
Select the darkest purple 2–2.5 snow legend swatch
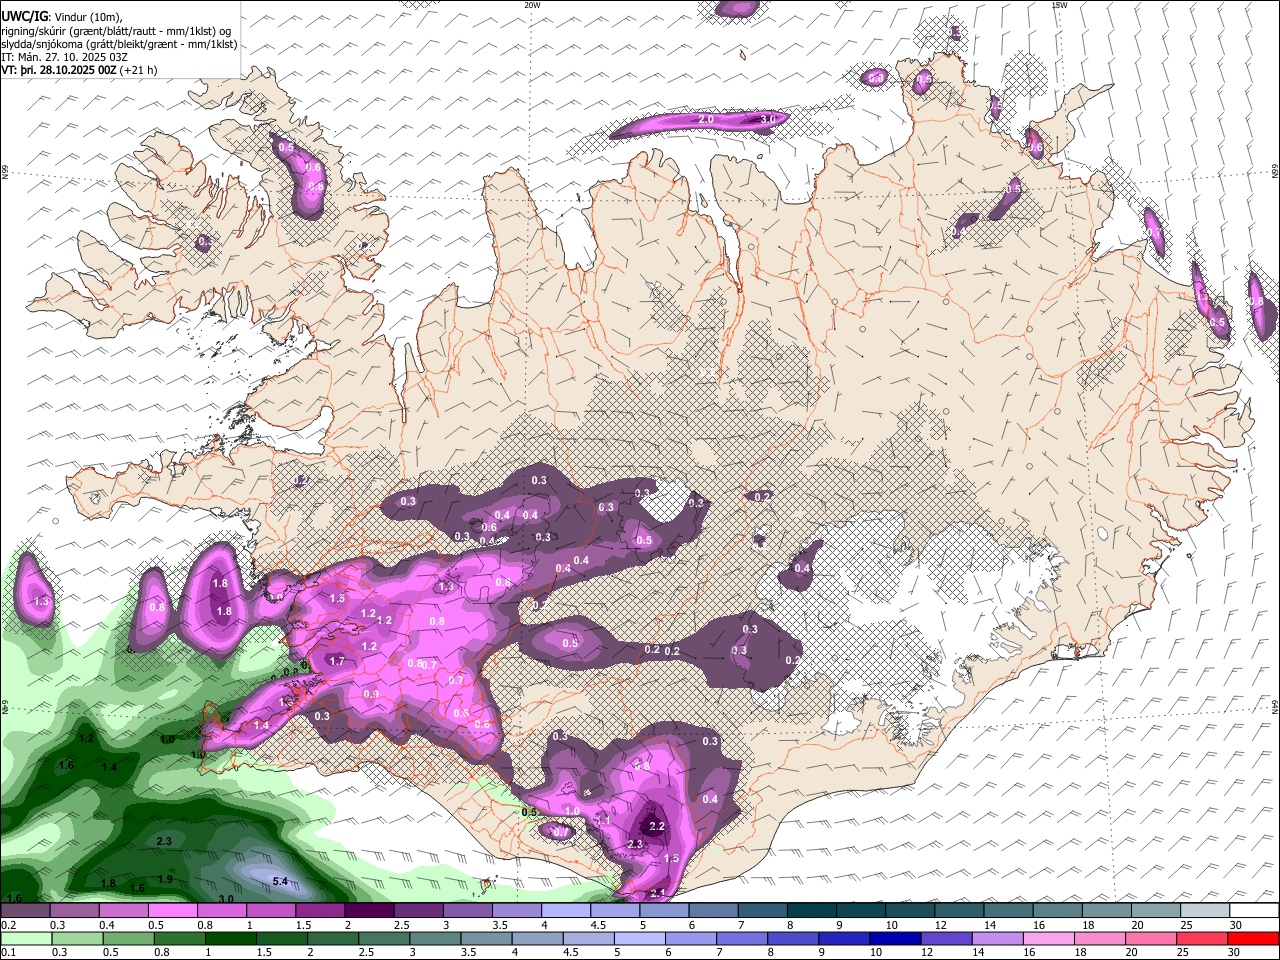point(369,910)
